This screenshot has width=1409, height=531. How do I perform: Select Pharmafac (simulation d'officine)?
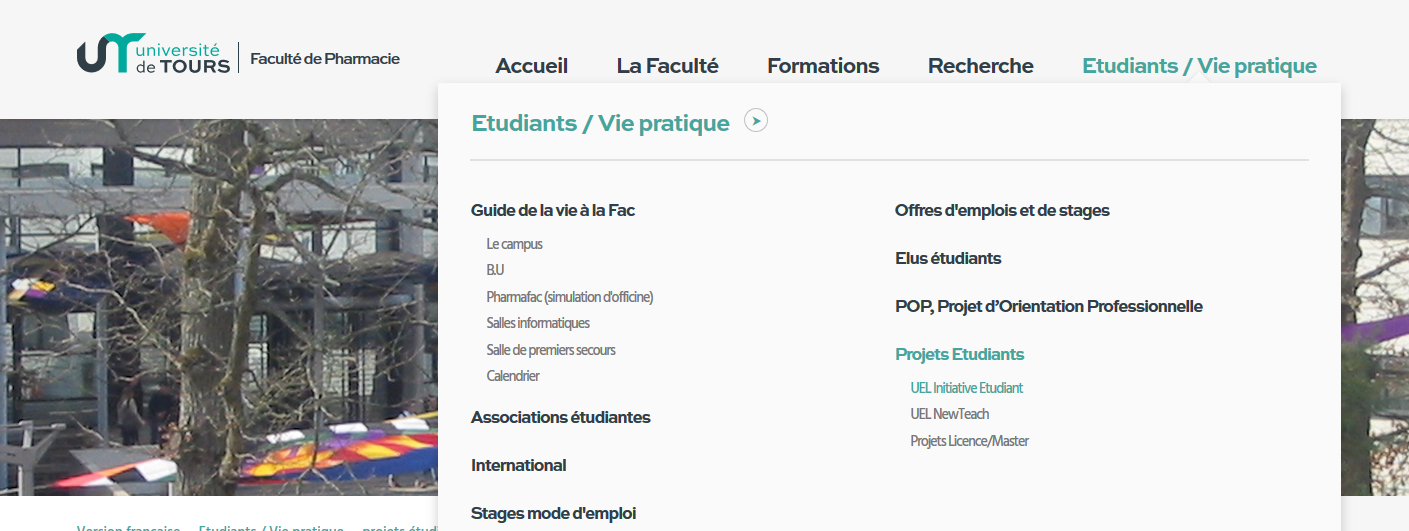pos(570,297)
